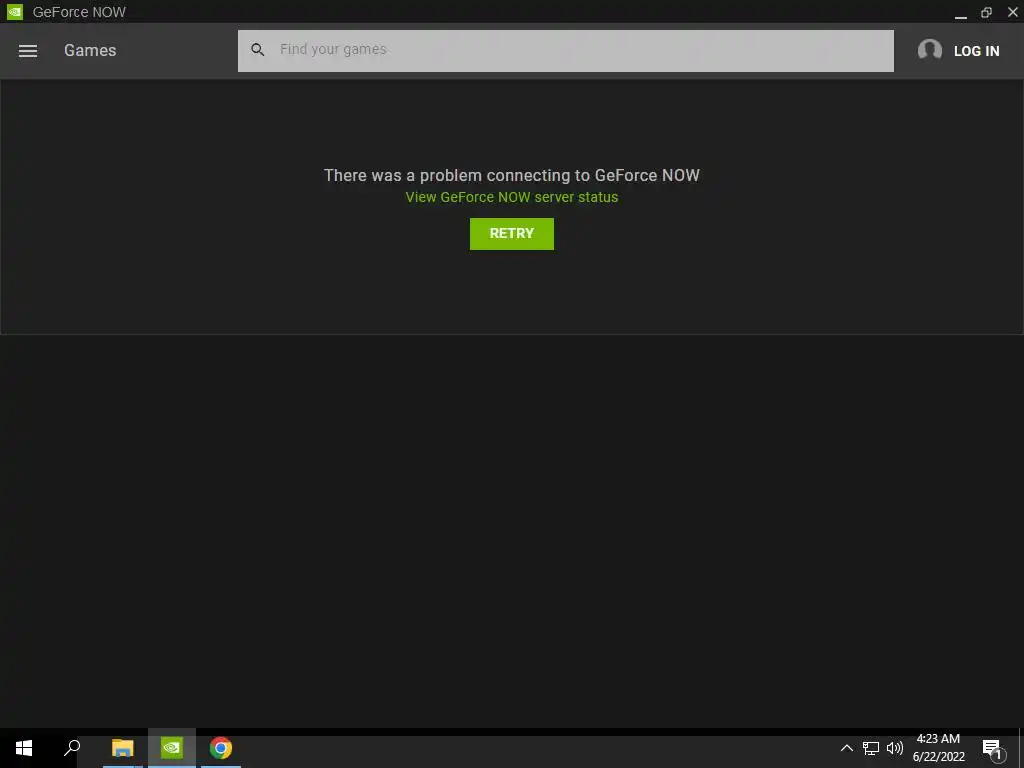Restore down the GeForce NOW window
This screenshot has width=1024, height=768.
(986, 12)
